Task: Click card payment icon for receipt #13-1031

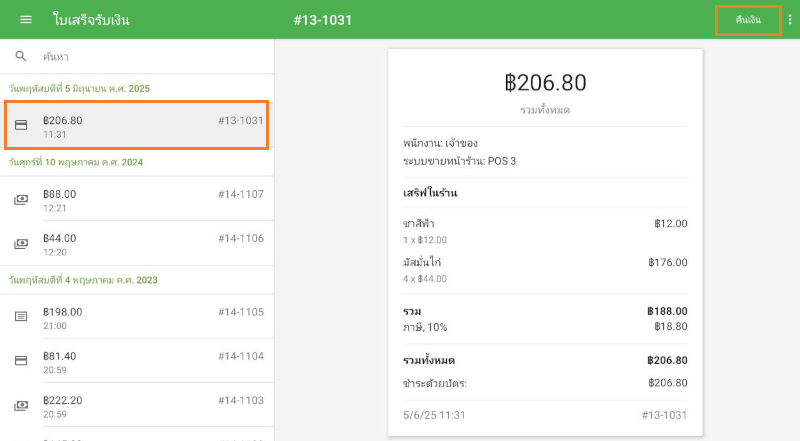Action: [21, 126]
